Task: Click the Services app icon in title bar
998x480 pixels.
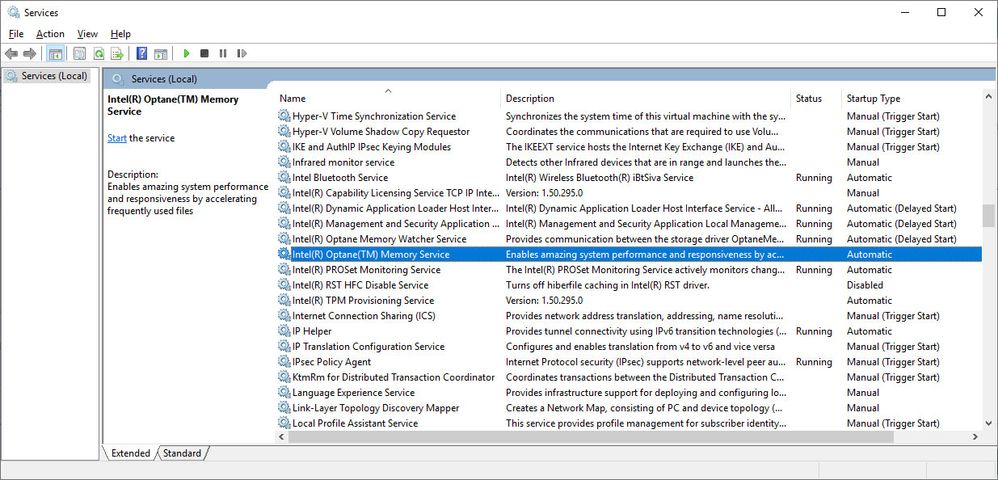Action: 13,12
